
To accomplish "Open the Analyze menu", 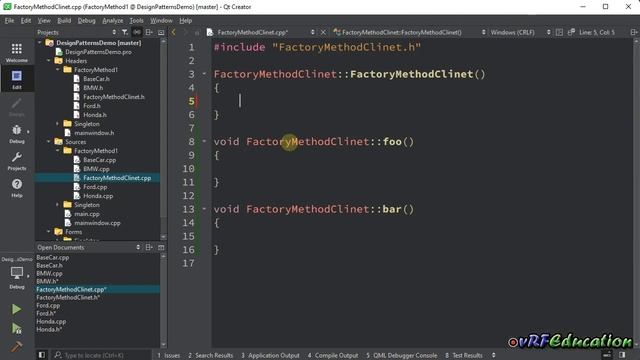I will (x=113, y=20).
